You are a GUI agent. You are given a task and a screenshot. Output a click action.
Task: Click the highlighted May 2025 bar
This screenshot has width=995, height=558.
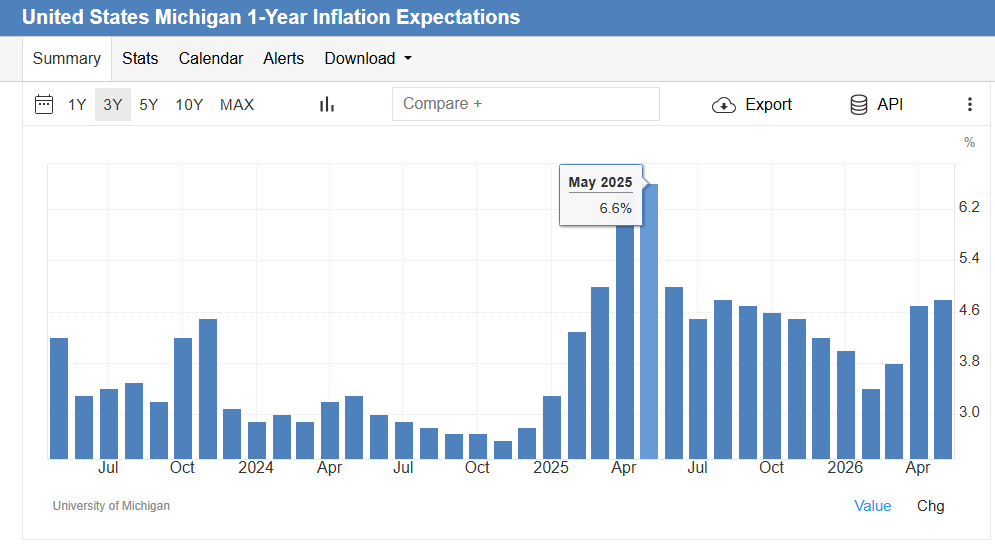(x=649, y=321)
